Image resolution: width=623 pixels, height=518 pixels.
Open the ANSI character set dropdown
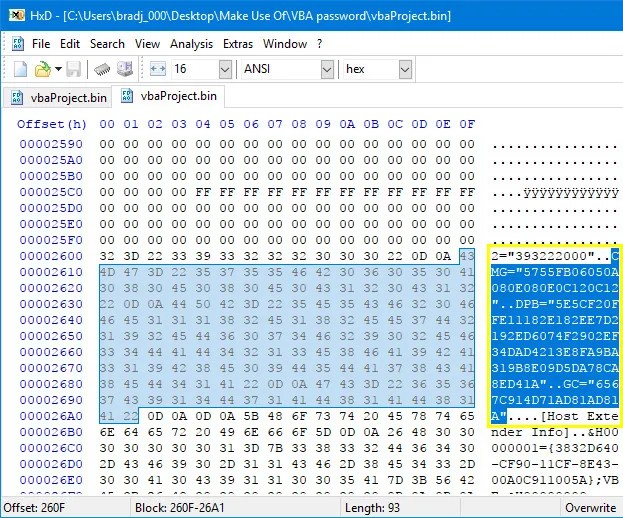click(x=327, y=70)
